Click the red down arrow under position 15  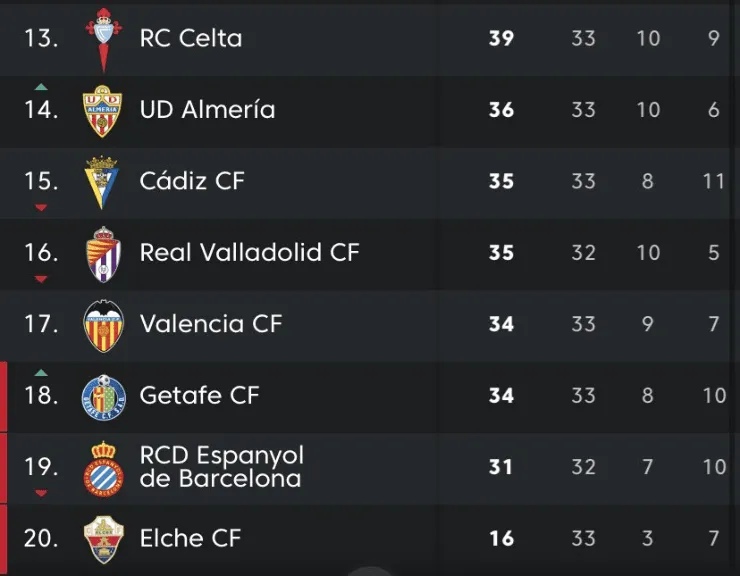tap(41, 207)
